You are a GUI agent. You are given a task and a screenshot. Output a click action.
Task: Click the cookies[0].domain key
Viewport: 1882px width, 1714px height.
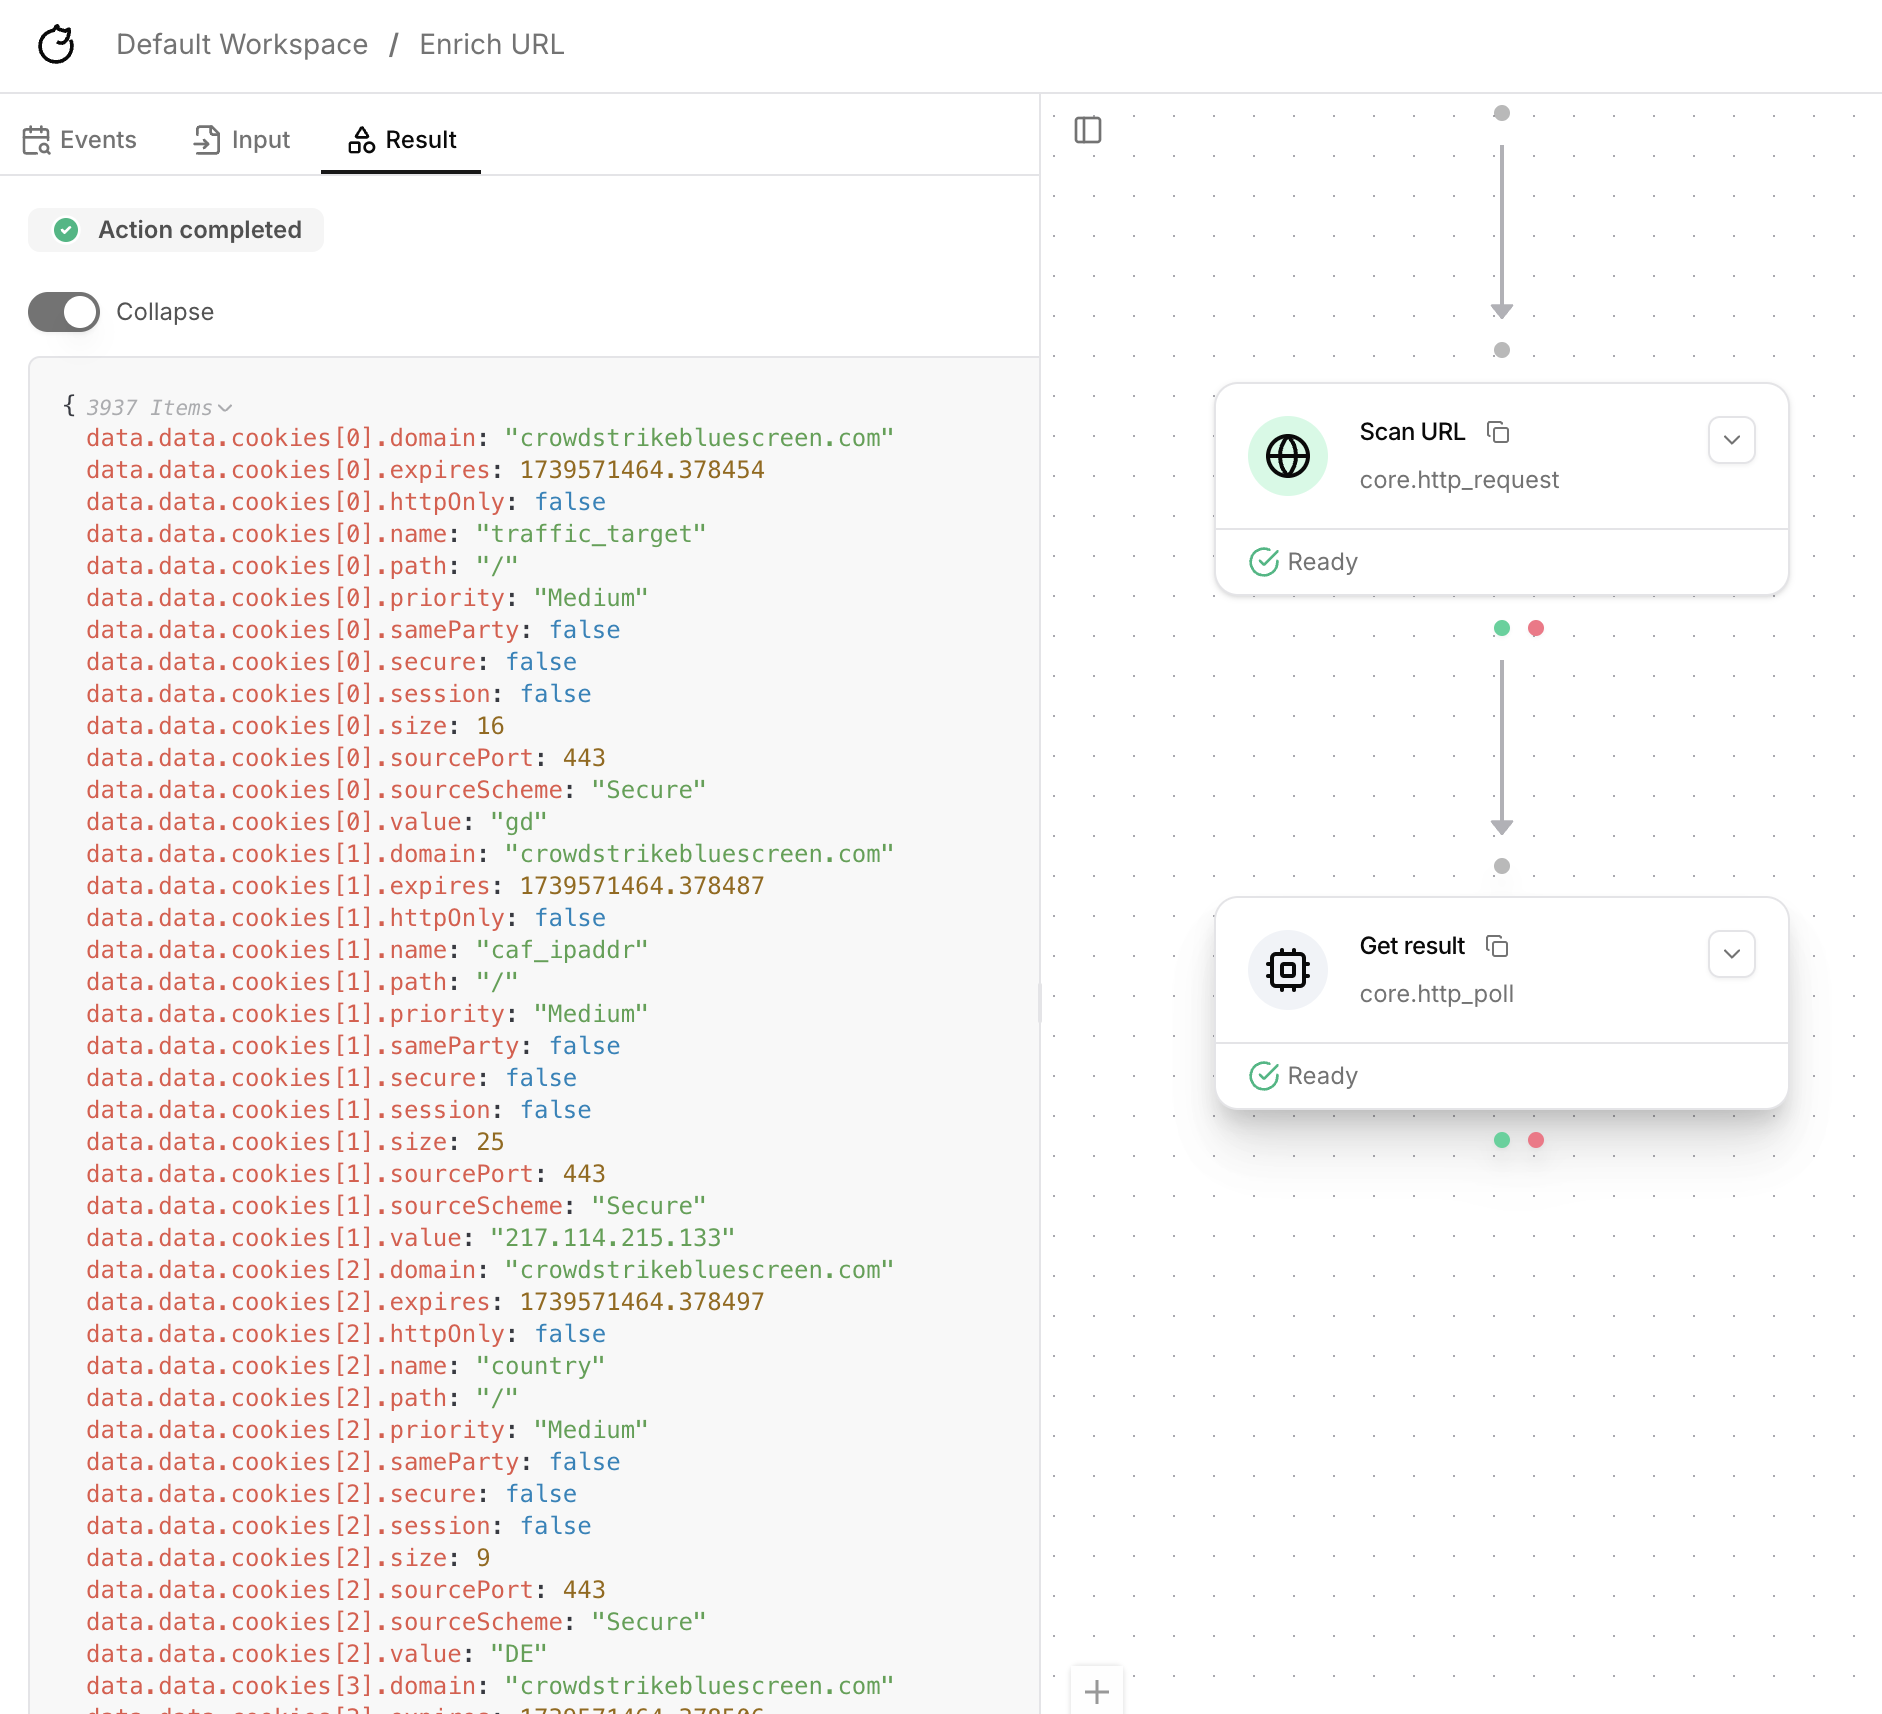[281, 438]
